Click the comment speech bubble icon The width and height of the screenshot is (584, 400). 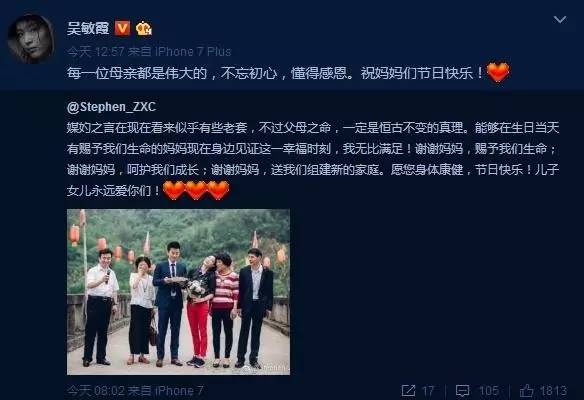(x=463, y=390)
